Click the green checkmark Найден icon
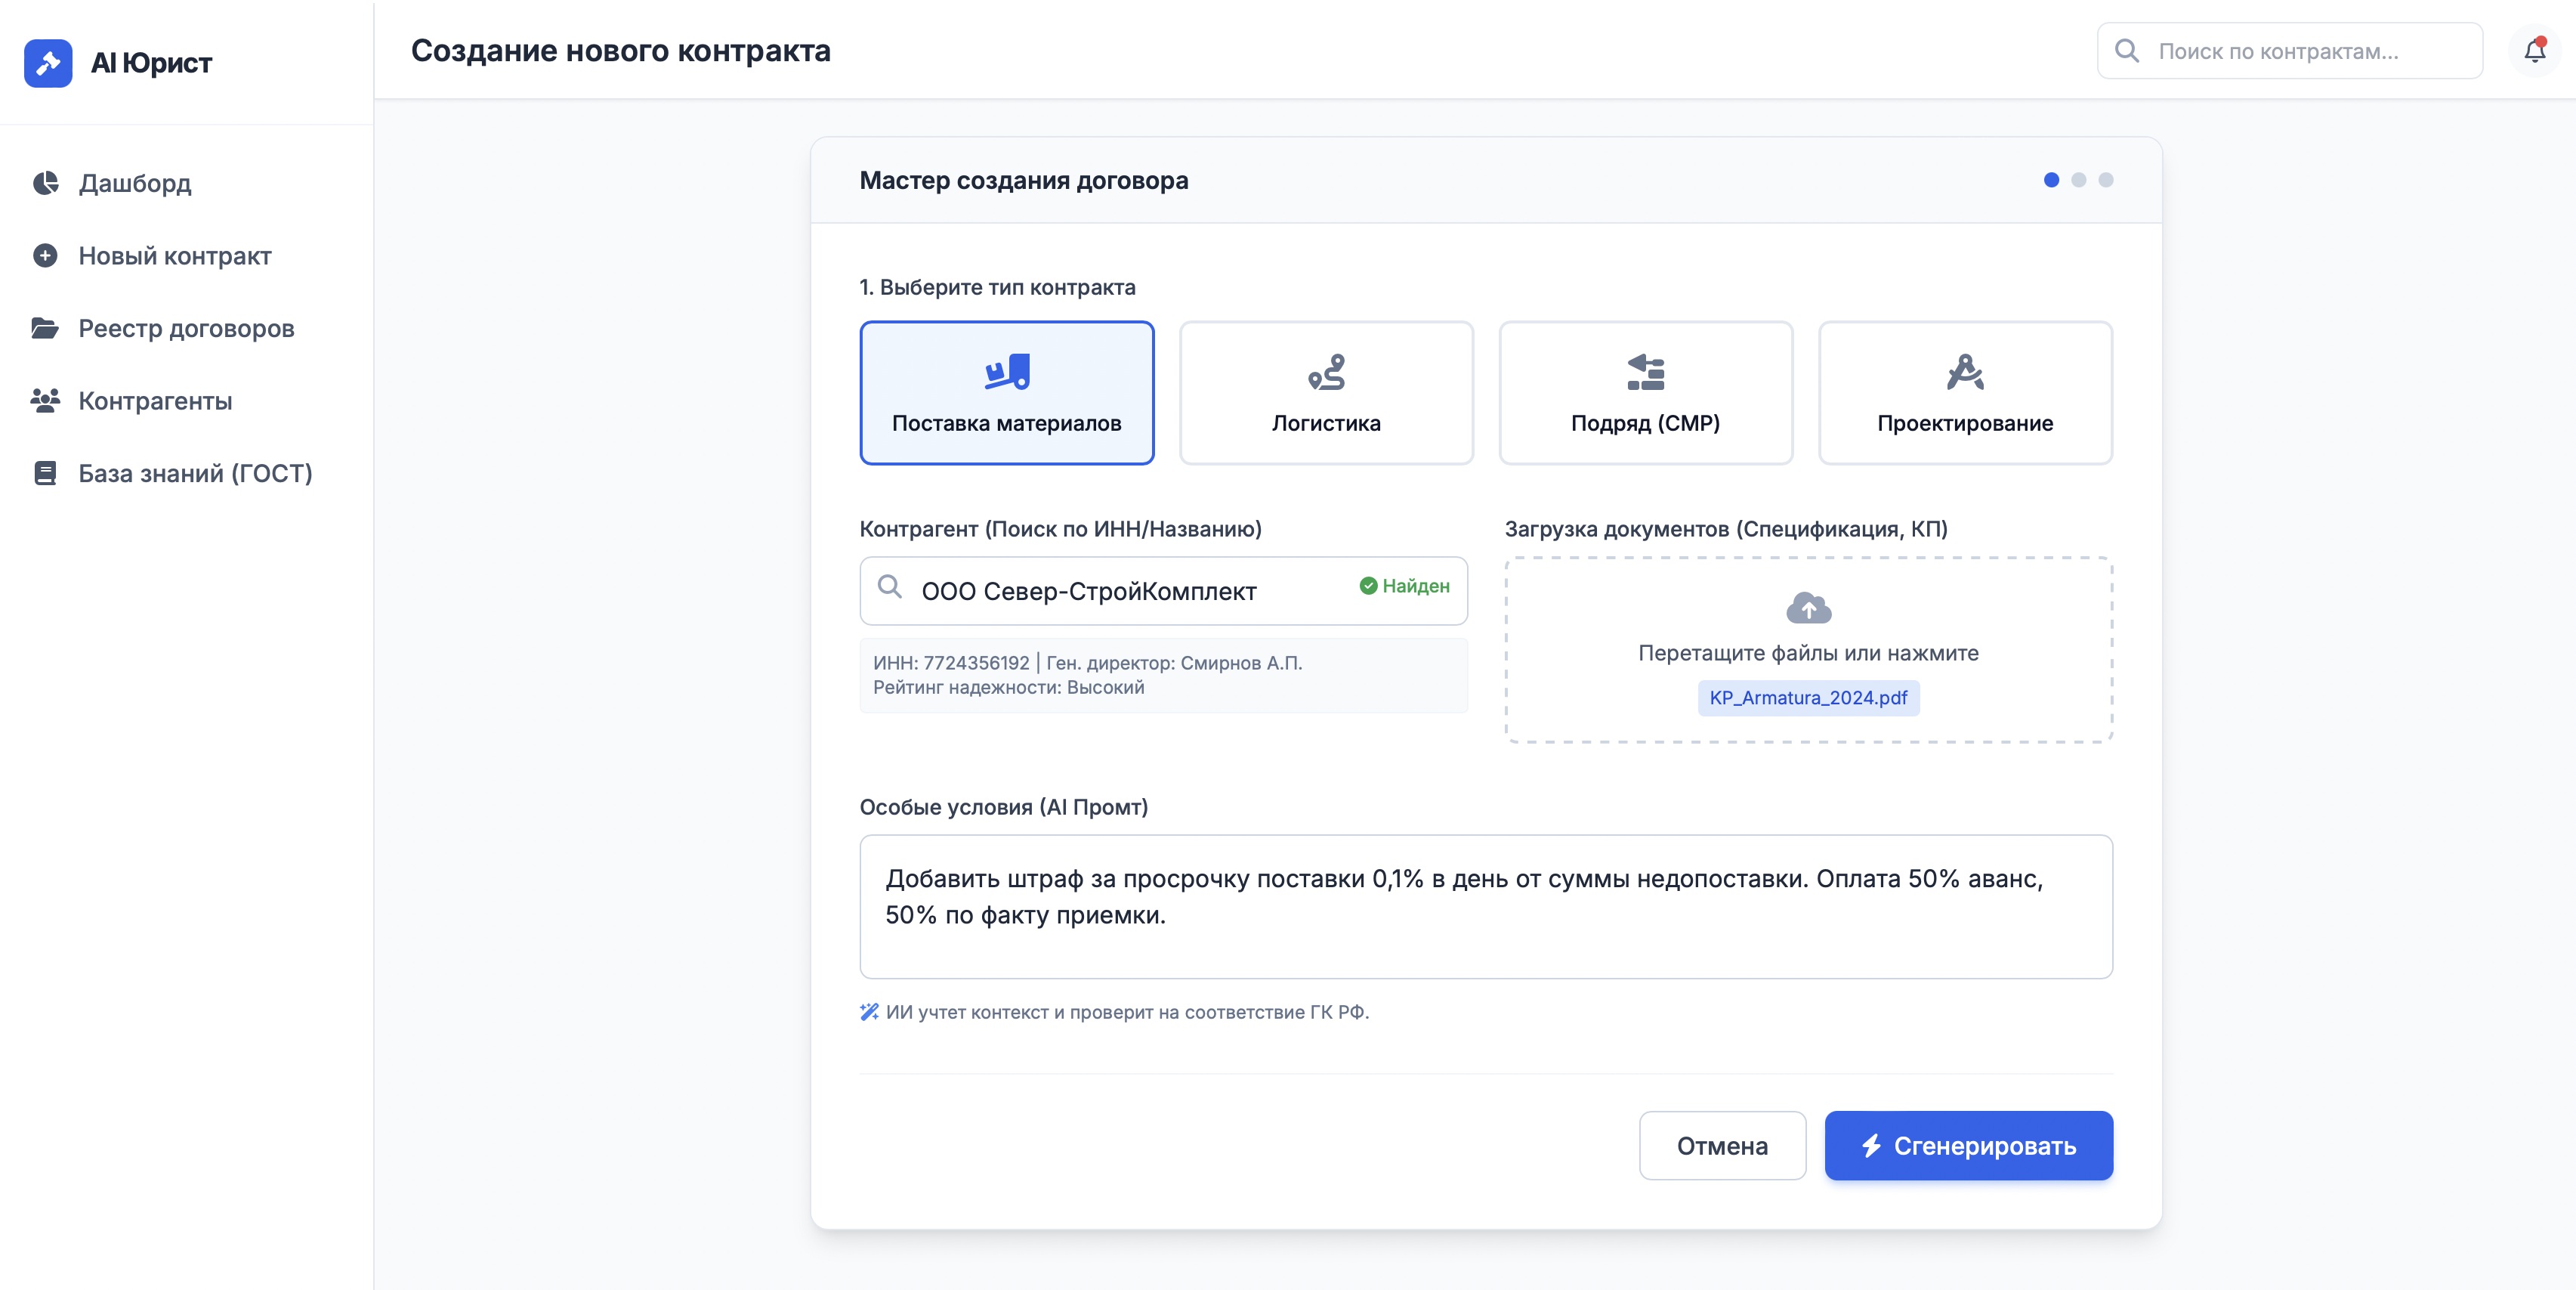 click(1368, 586)
